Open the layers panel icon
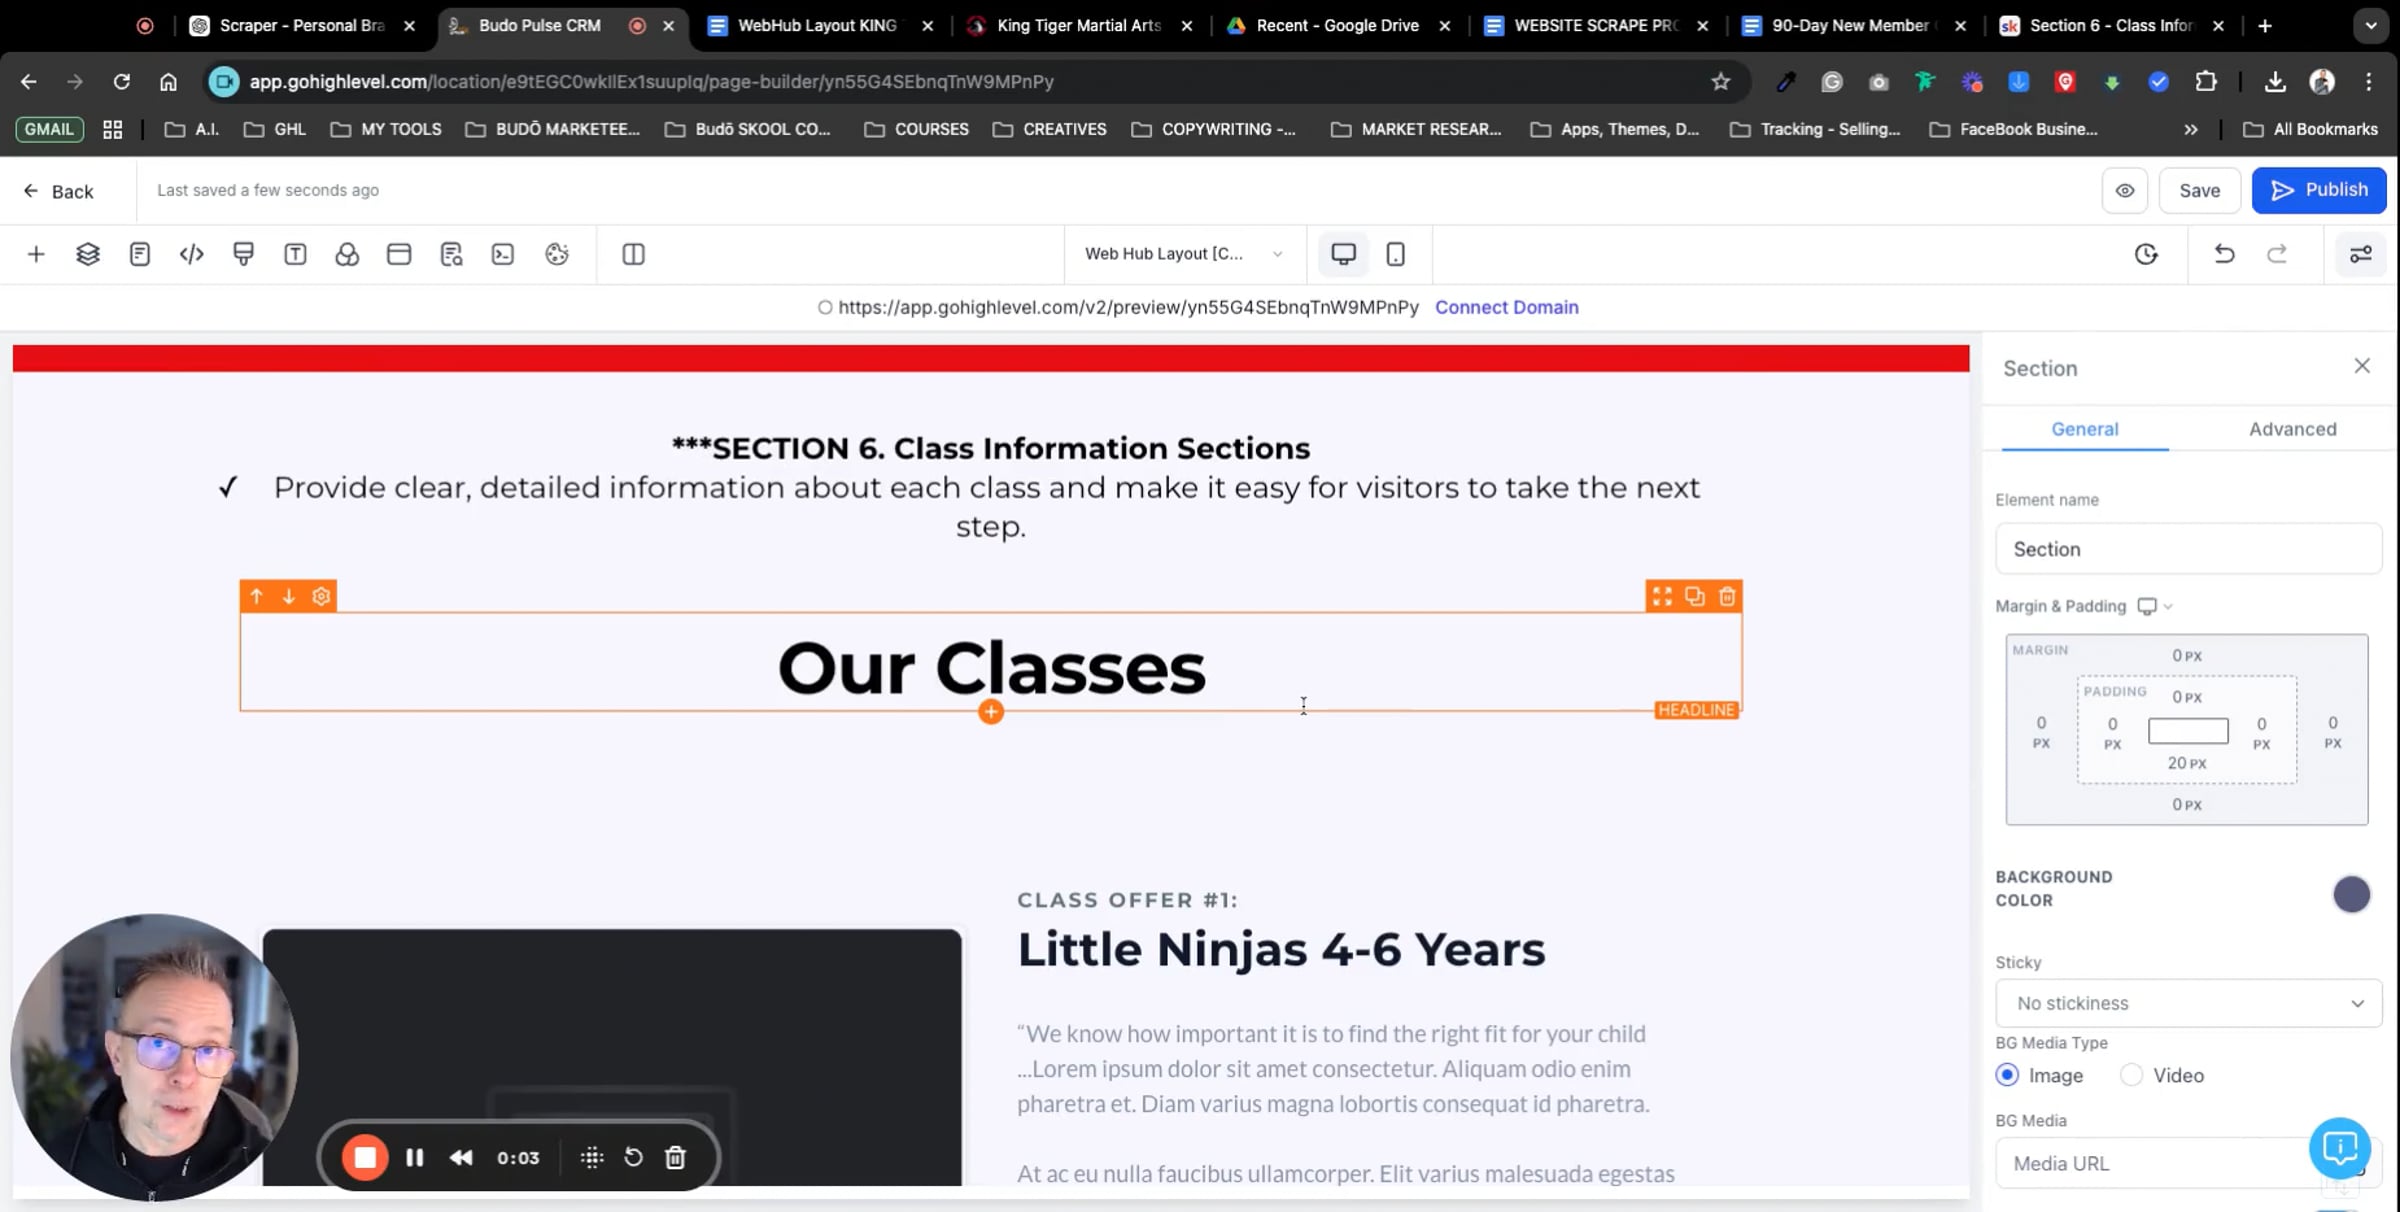 (x=88, y=254)
